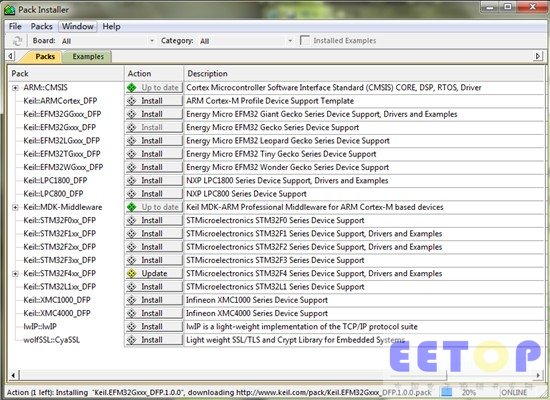The width and height of the screenshot is (550, 400).
Task: Install the lwIP::lwIP pack
Action: click(x=154, y=327)
